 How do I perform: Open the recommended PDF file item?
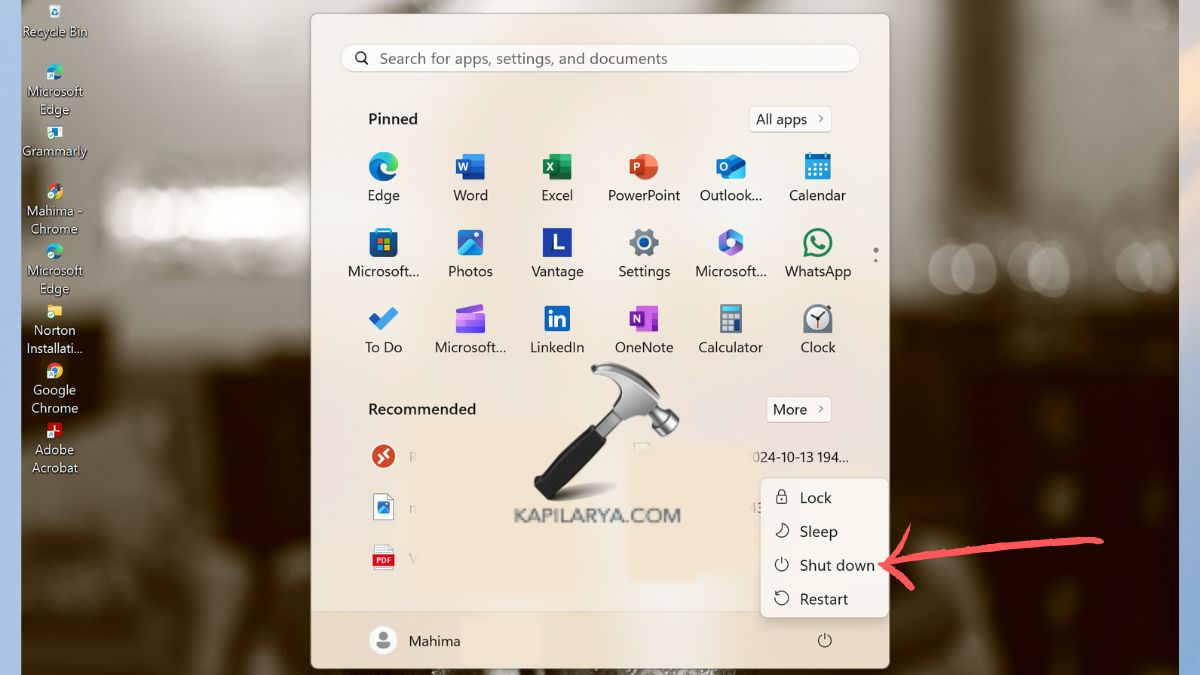click(x=383, y=558)
